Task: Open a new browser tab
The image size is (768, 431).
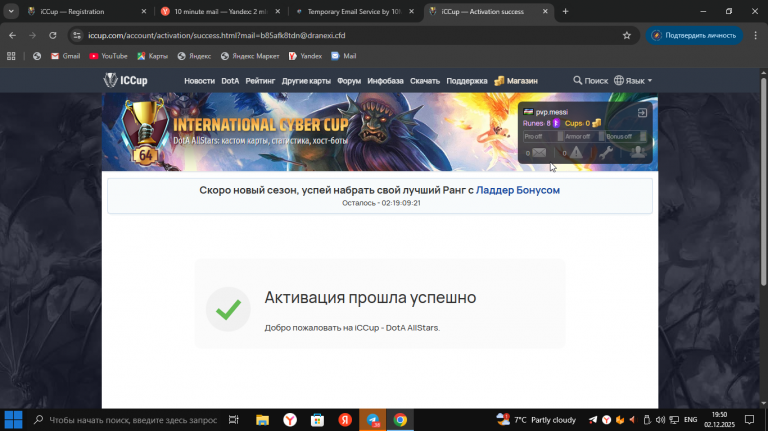Action: click(565, 11)
